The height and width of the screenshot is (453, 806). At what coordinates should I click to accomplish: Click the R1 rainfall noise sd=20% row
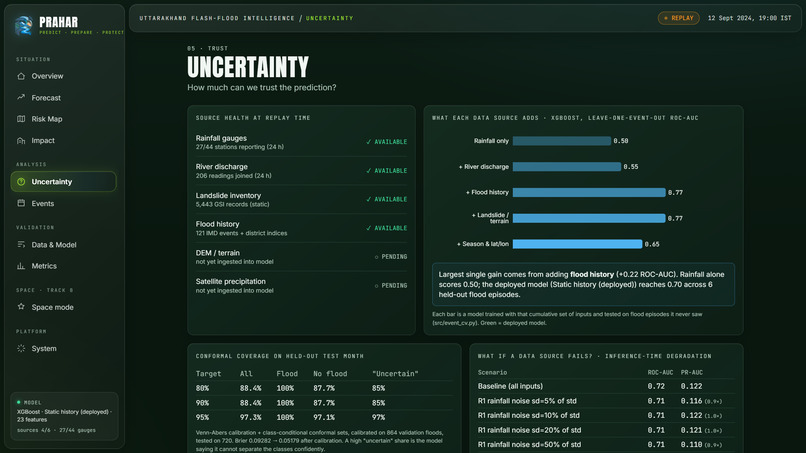606,430
